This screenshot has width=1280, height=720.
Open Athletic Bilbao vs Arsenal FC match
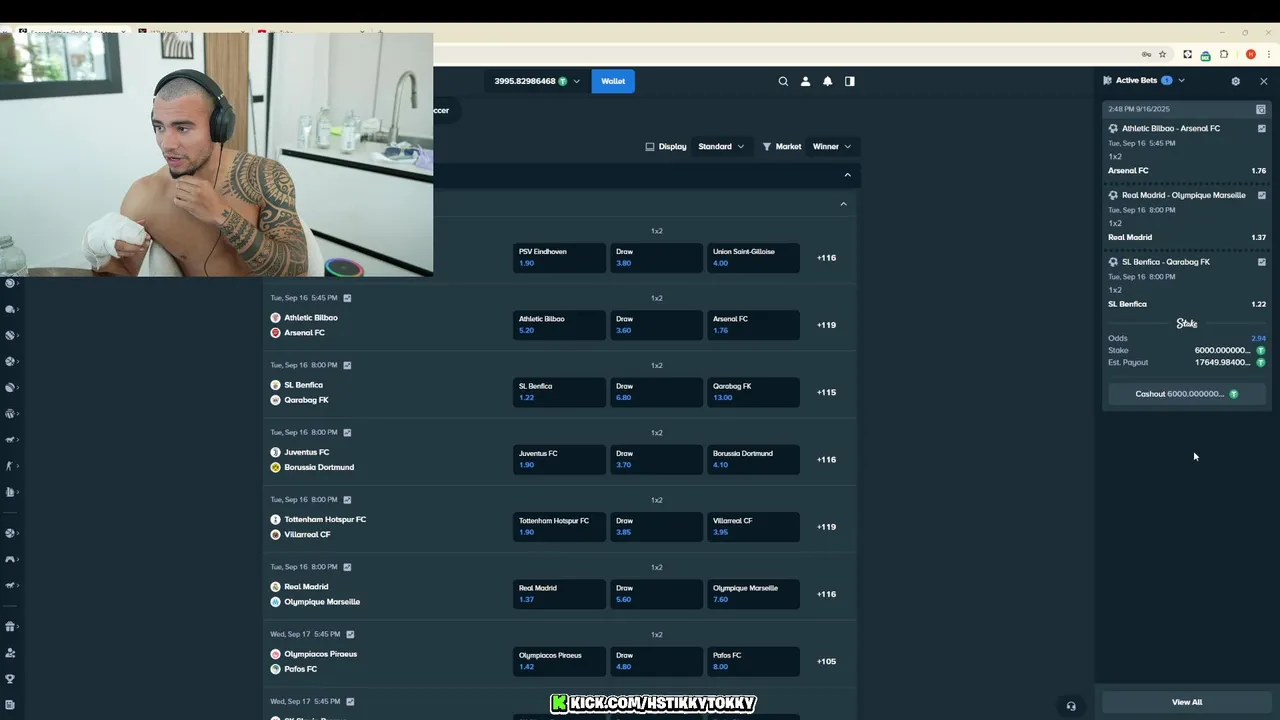click(x=311, y=325)
